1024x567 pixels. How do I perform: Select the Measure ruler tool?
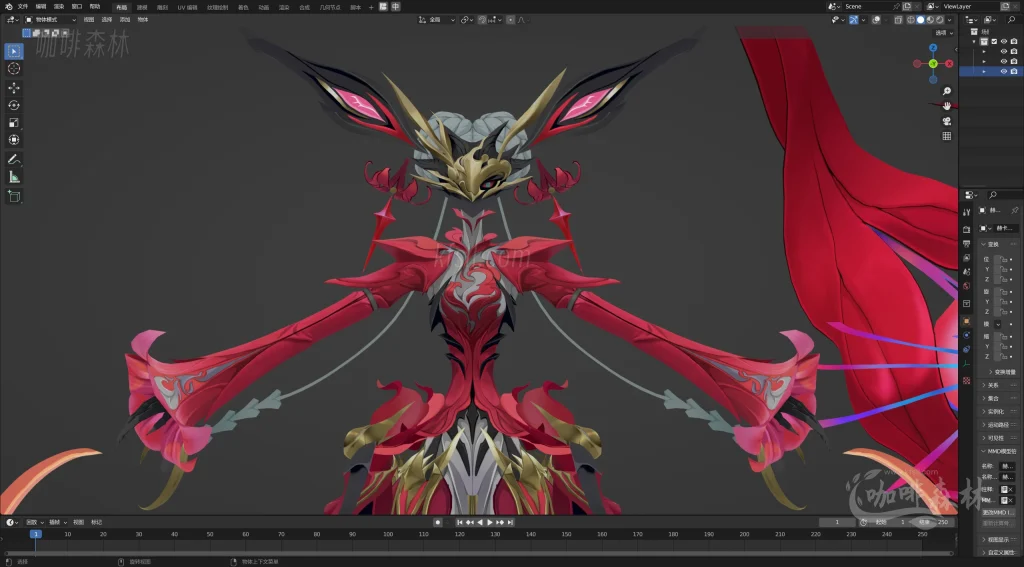pyautogui.click(x=14, y=177)
